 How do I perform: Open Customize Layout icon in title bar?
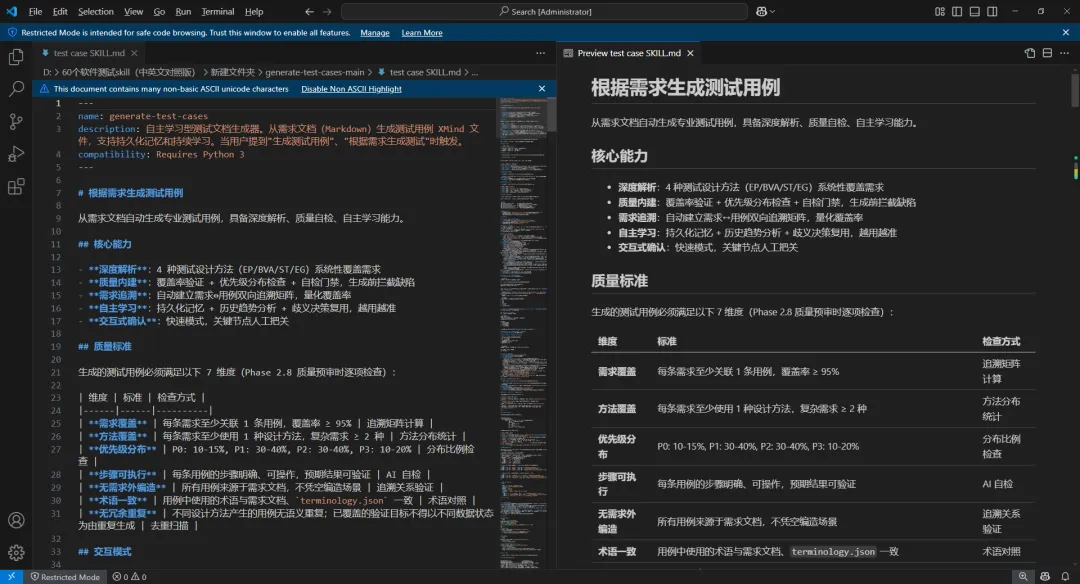(939, 12)
